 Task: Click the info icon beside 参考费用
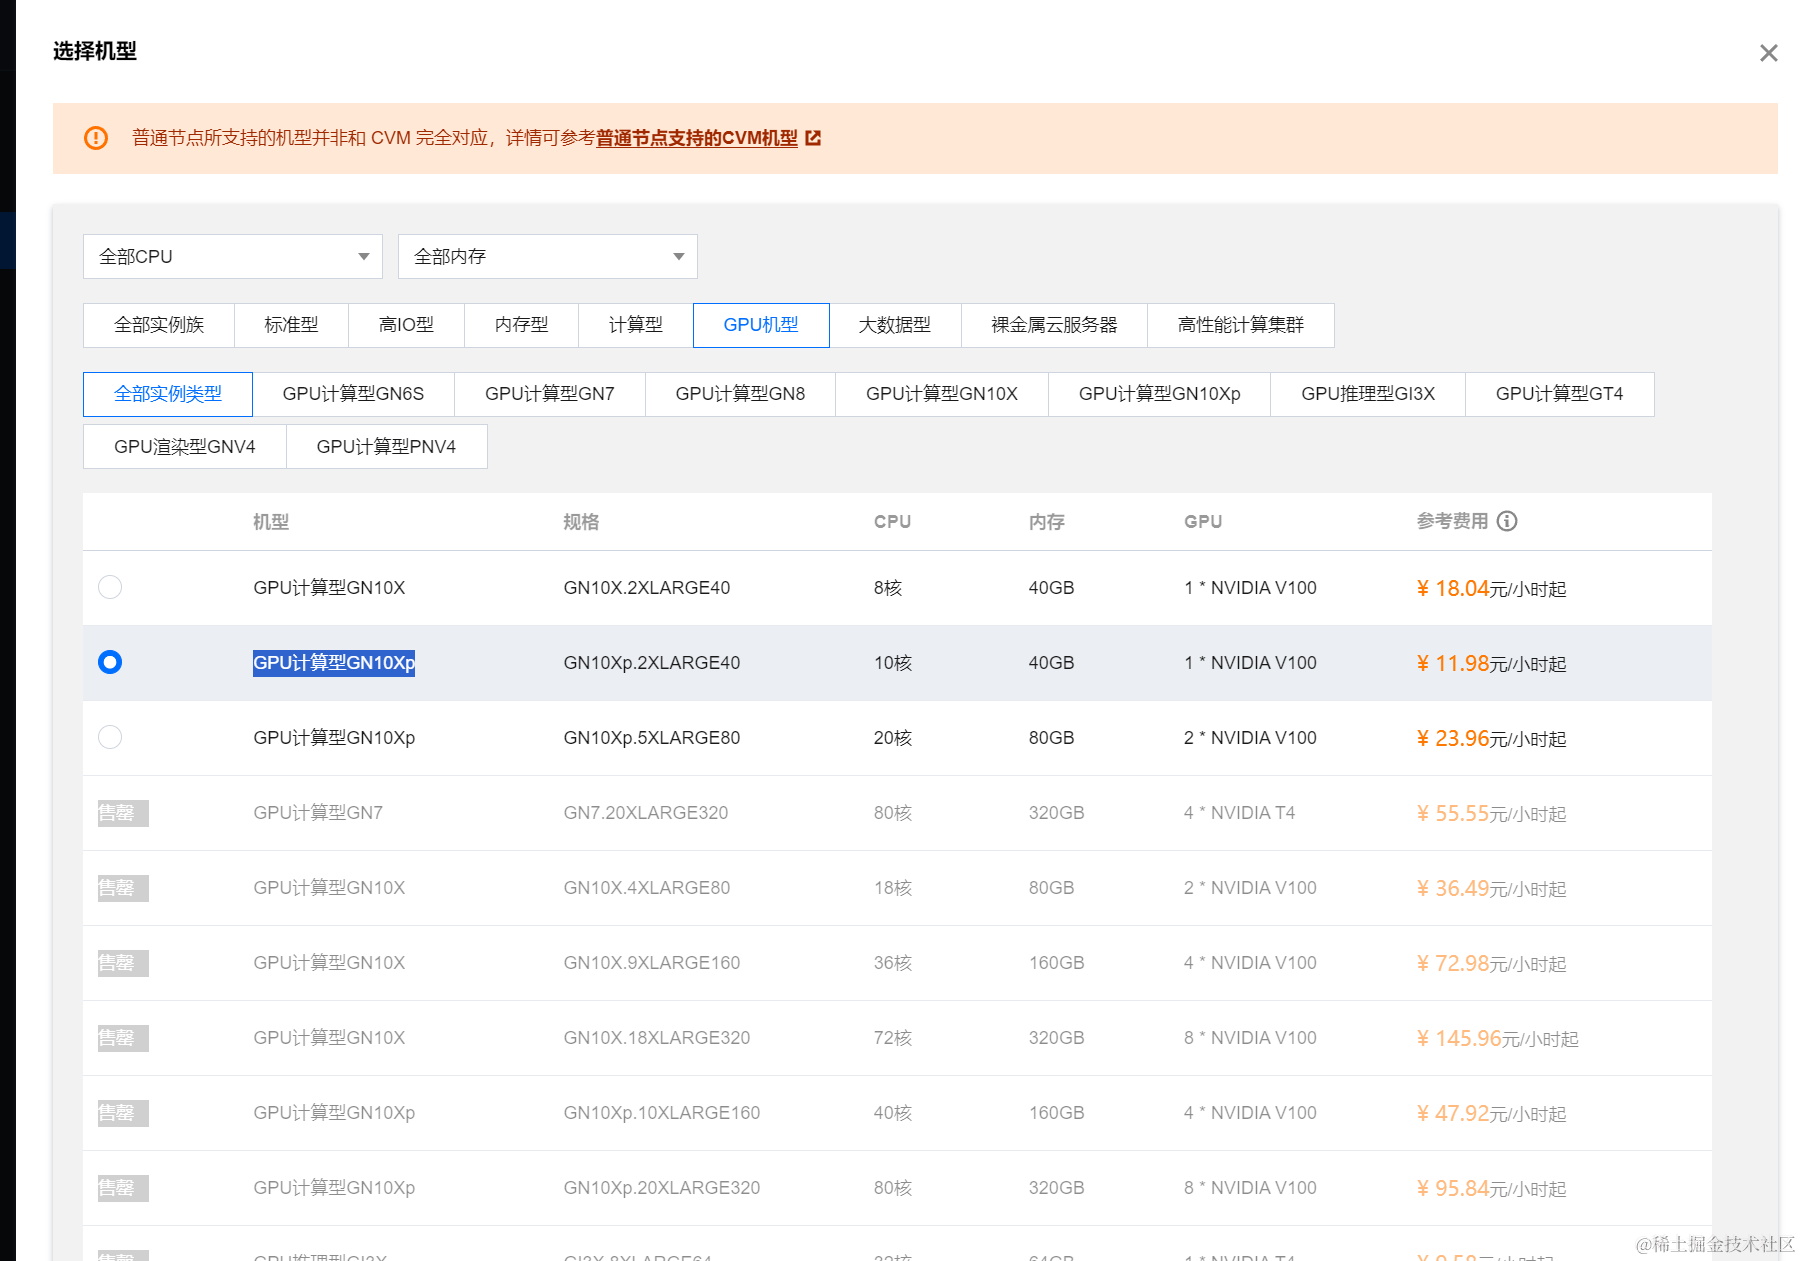1507,521
